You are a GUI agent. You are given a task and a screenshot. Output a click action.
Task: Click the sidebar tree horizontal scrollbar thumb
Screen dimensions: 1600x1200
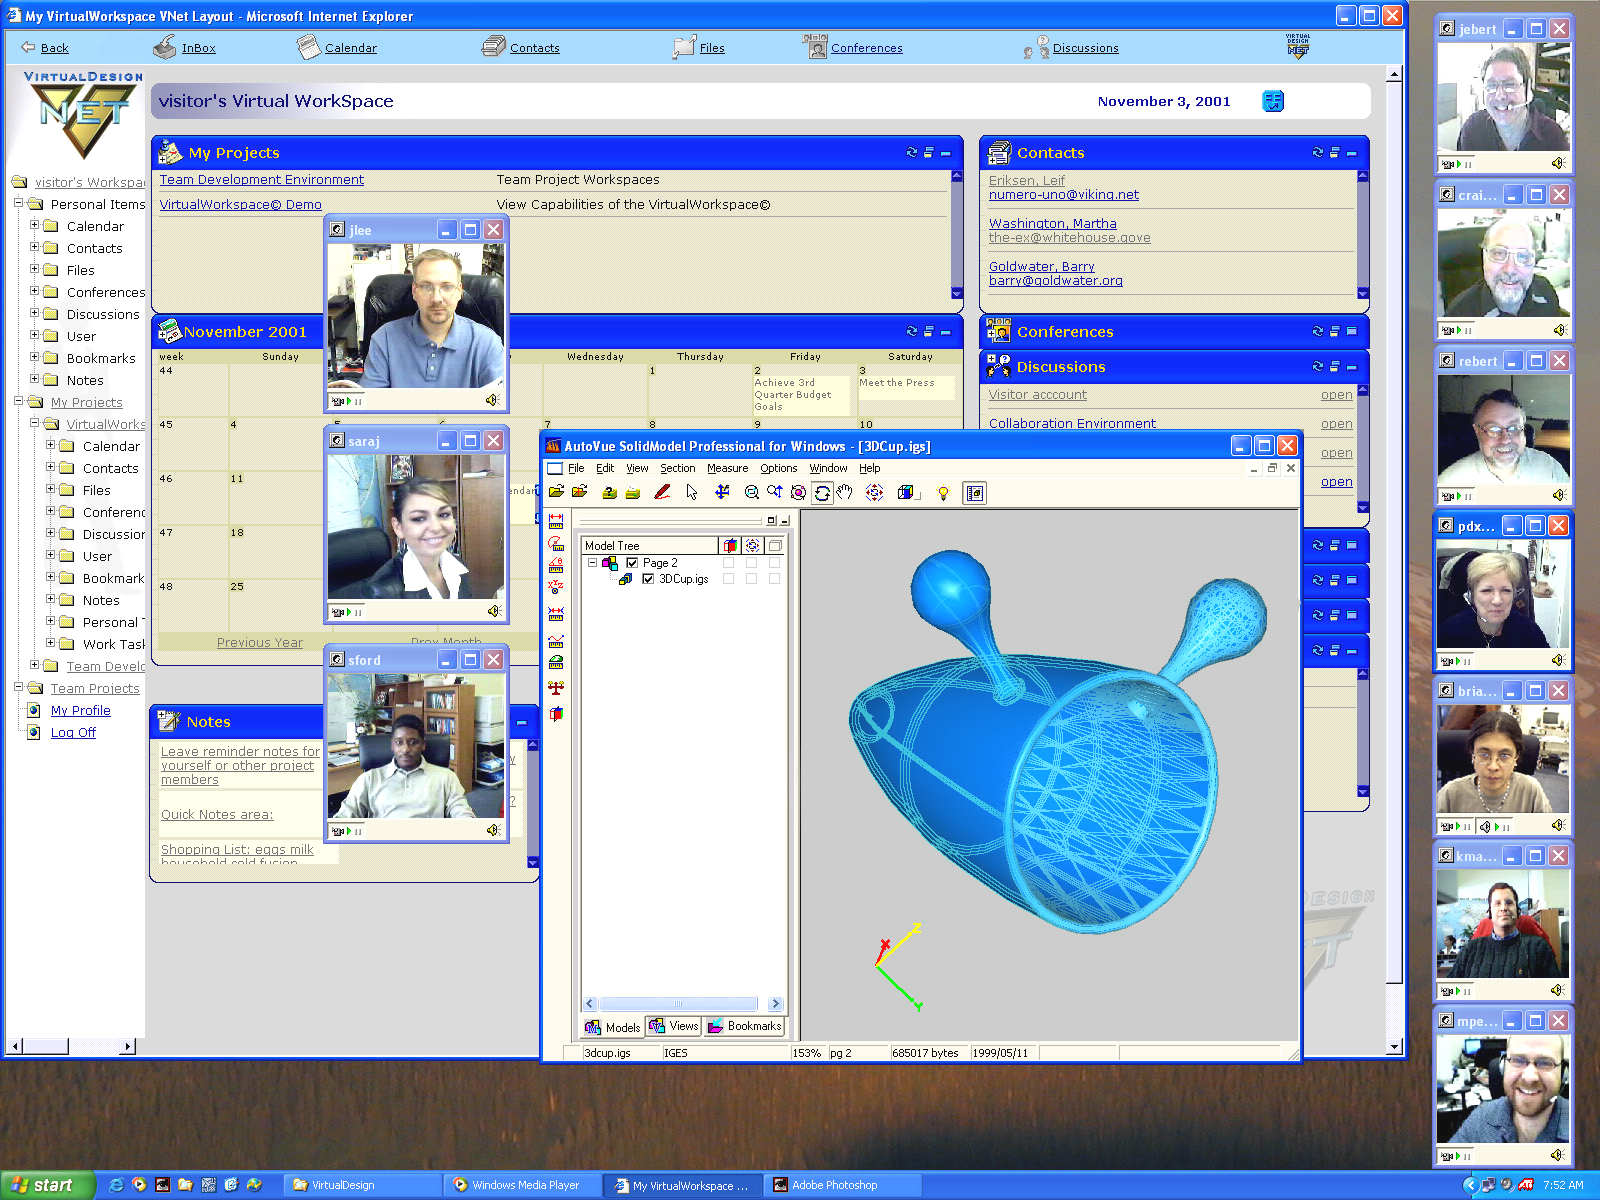46,1046
